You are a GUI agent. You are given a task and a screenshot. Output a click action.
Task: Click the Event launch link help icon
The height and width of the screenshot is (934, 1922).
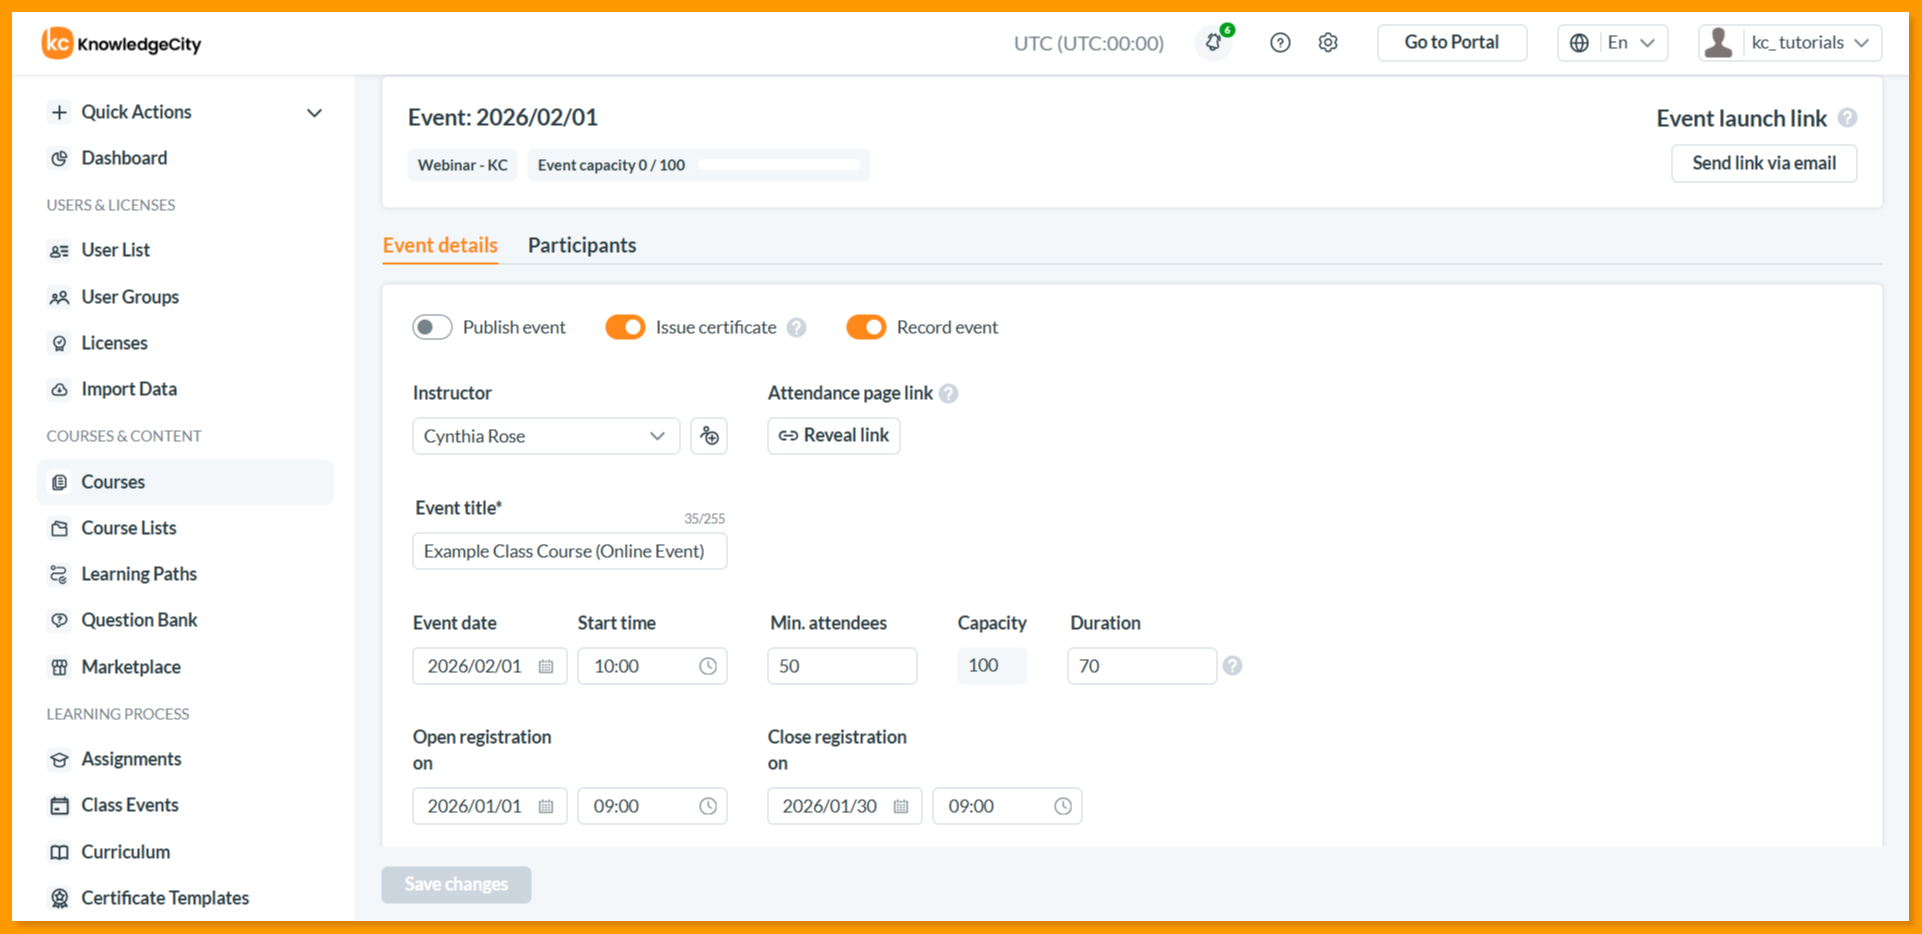pyautogui.click(x=1847, y=118)
